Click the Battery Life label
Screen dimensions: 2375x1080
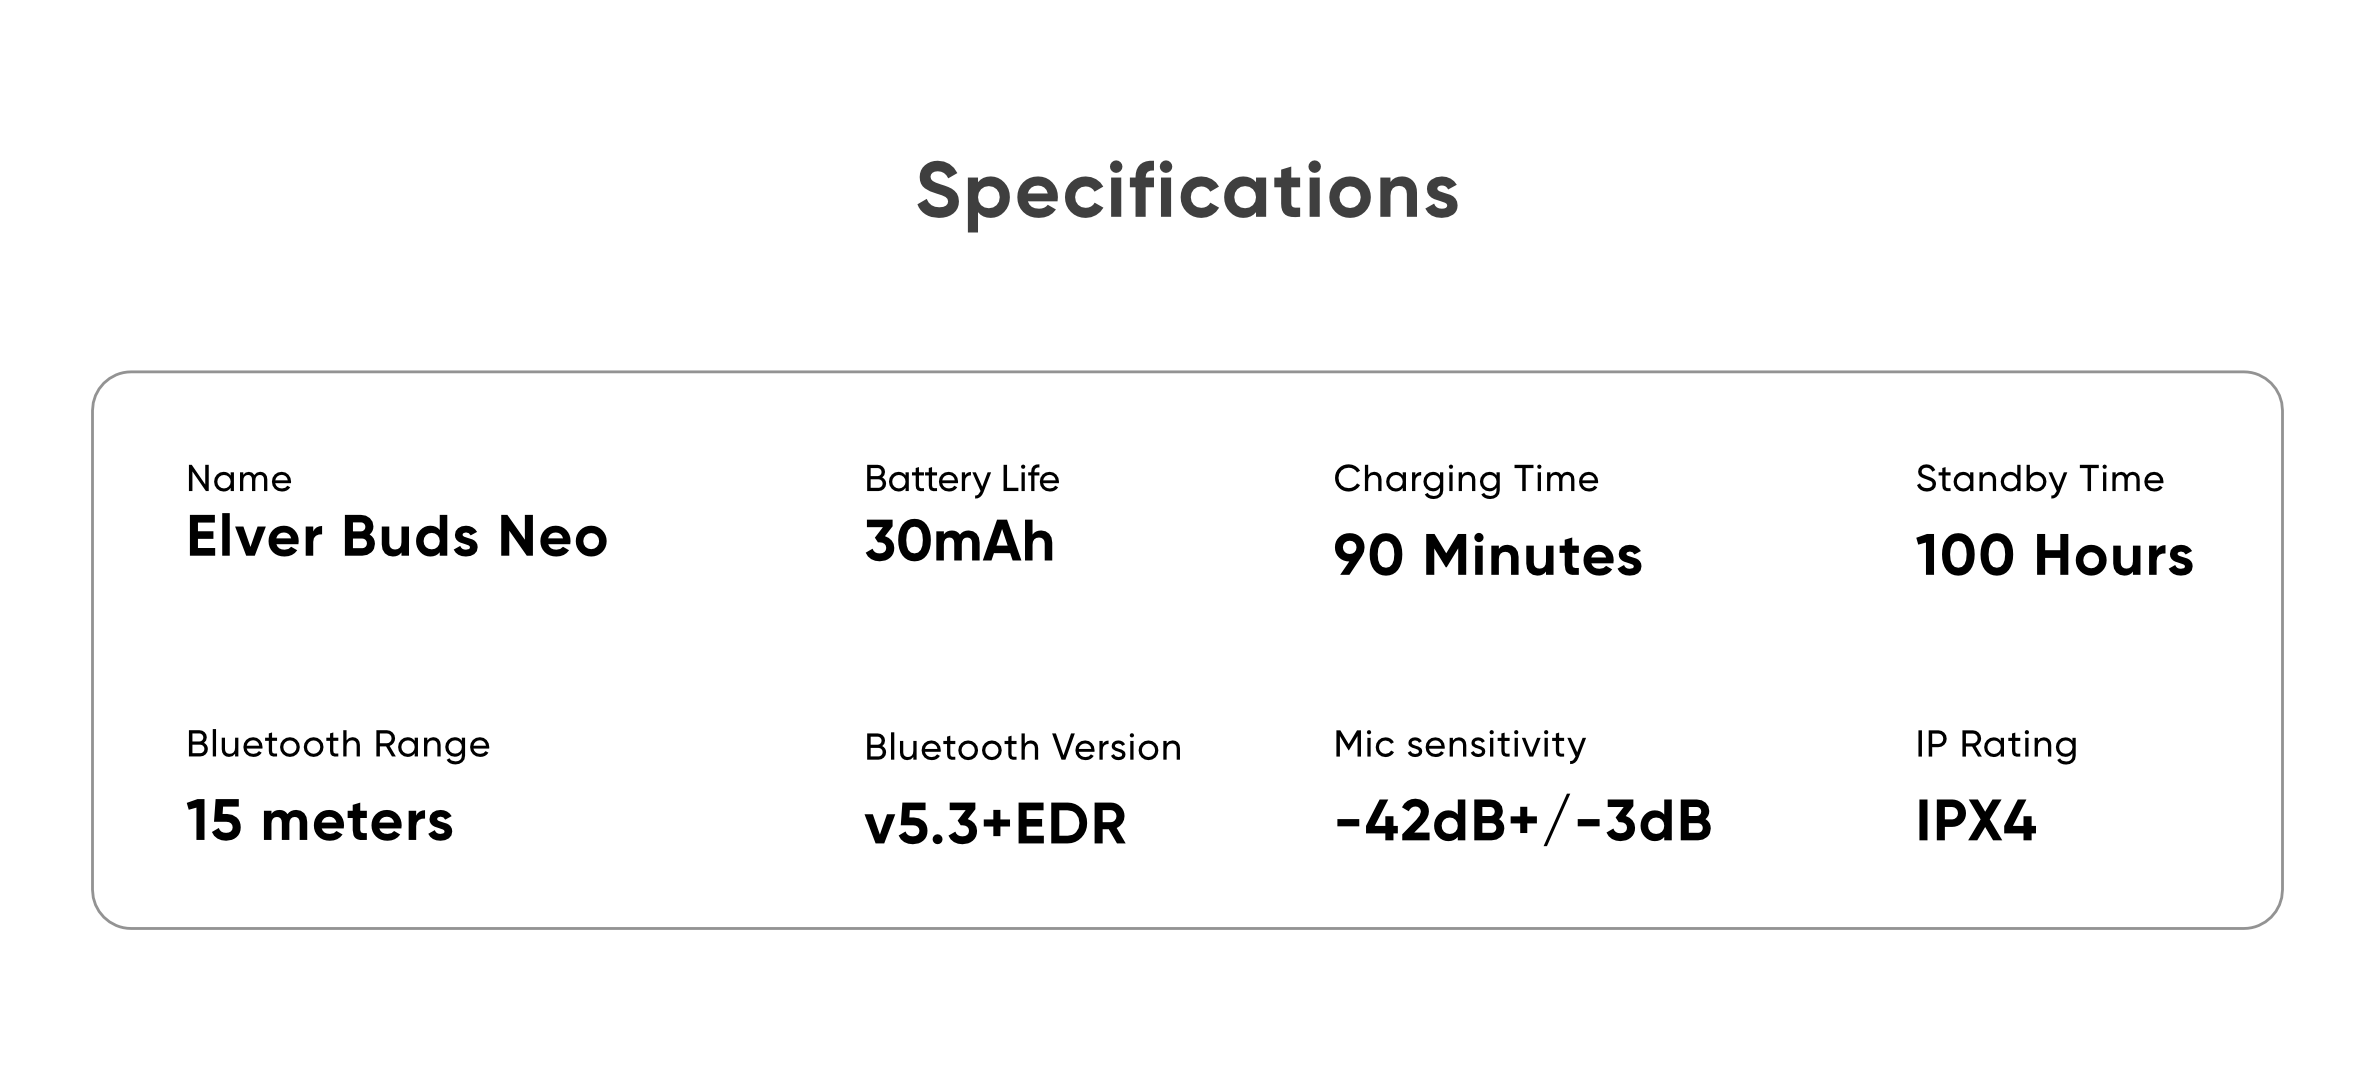click(961, 479)
